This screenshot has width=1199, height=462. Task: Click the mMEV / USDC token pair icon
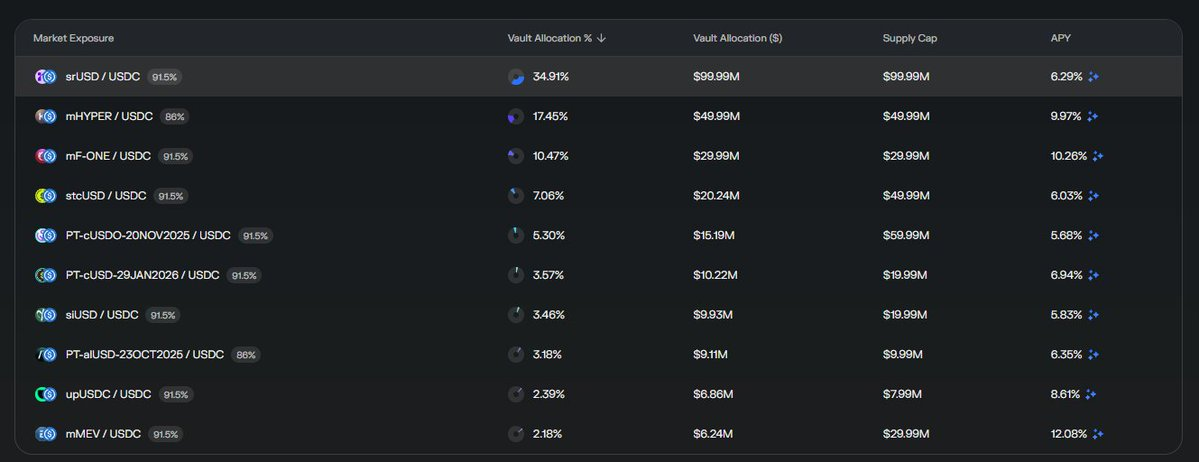(x=45, y=434)
